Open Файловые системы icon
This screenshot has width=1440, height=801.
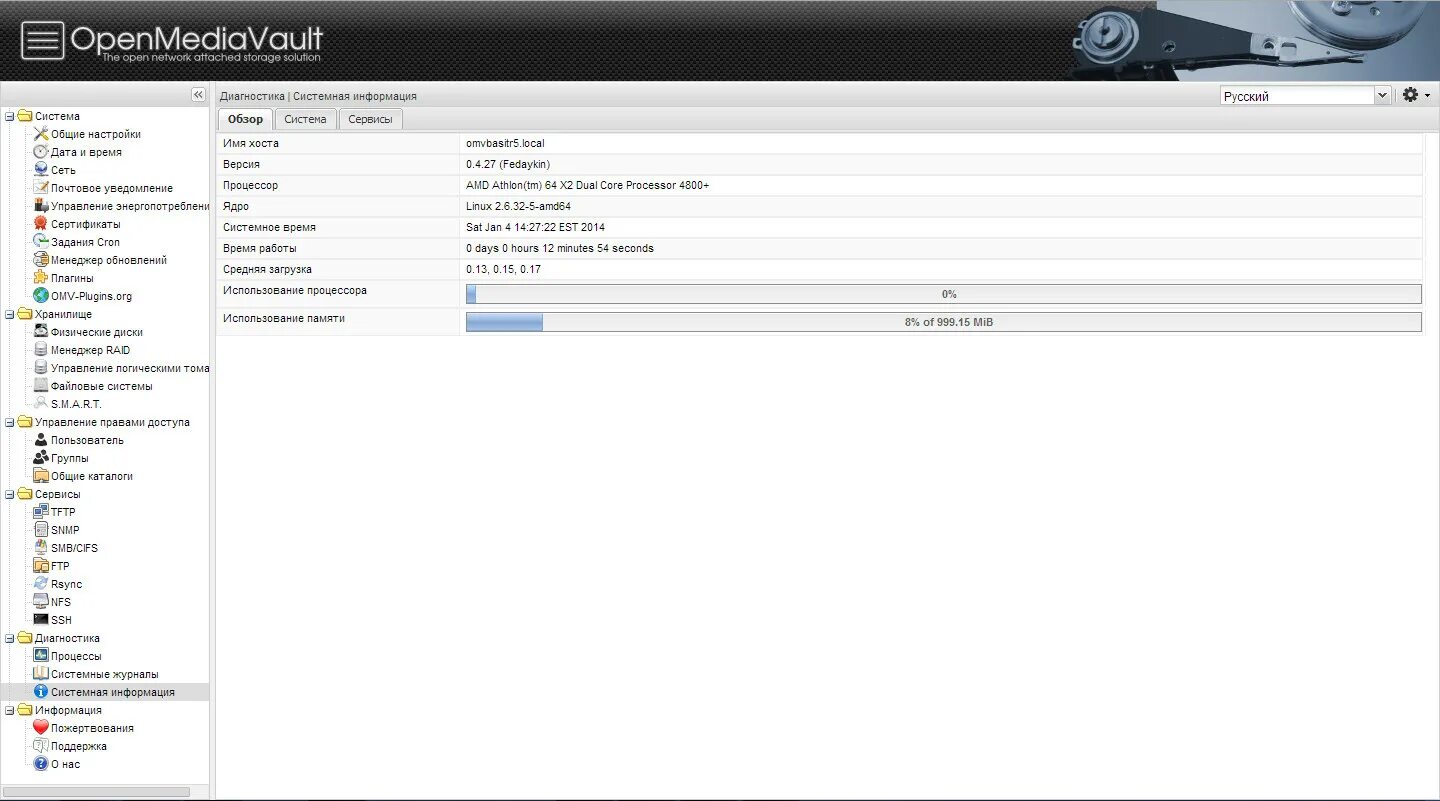[x=41, y=386]
